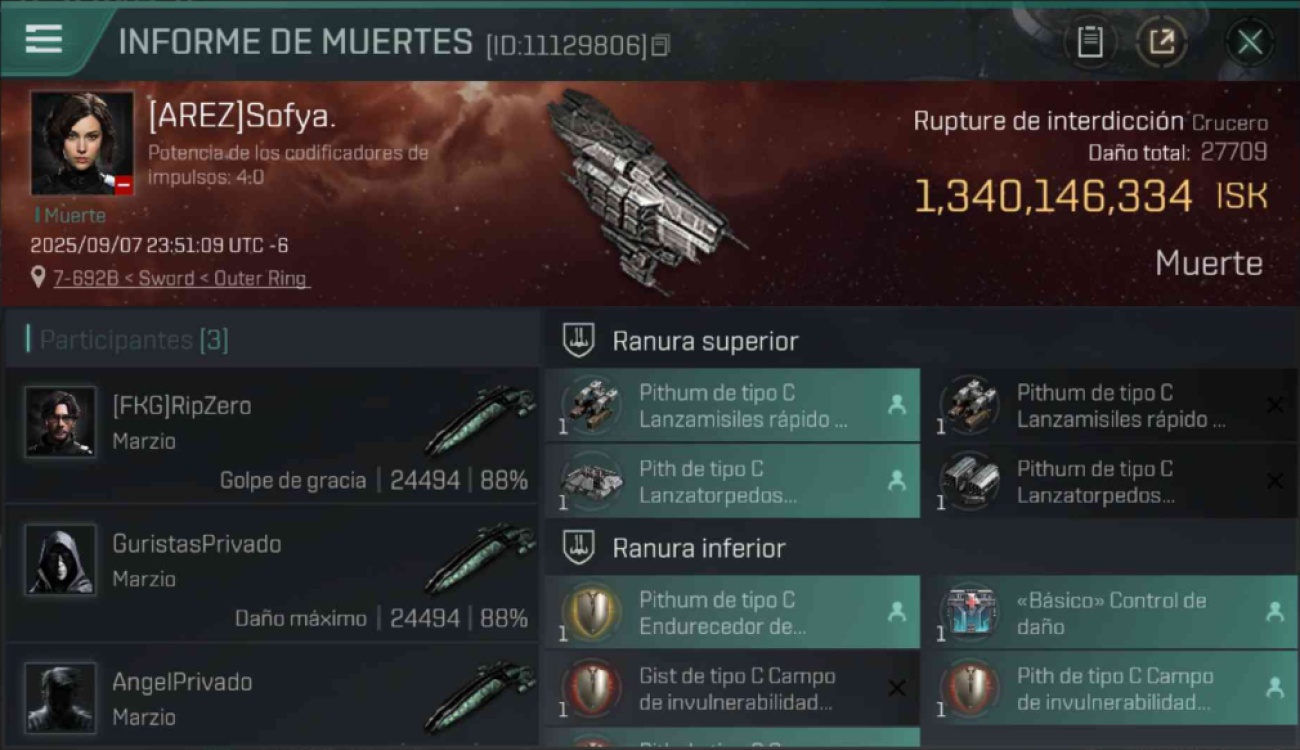This screenshot has width=1300, height=750.
Task: Select the Ranura inferior slot icon
Action: tap(579, 547)
